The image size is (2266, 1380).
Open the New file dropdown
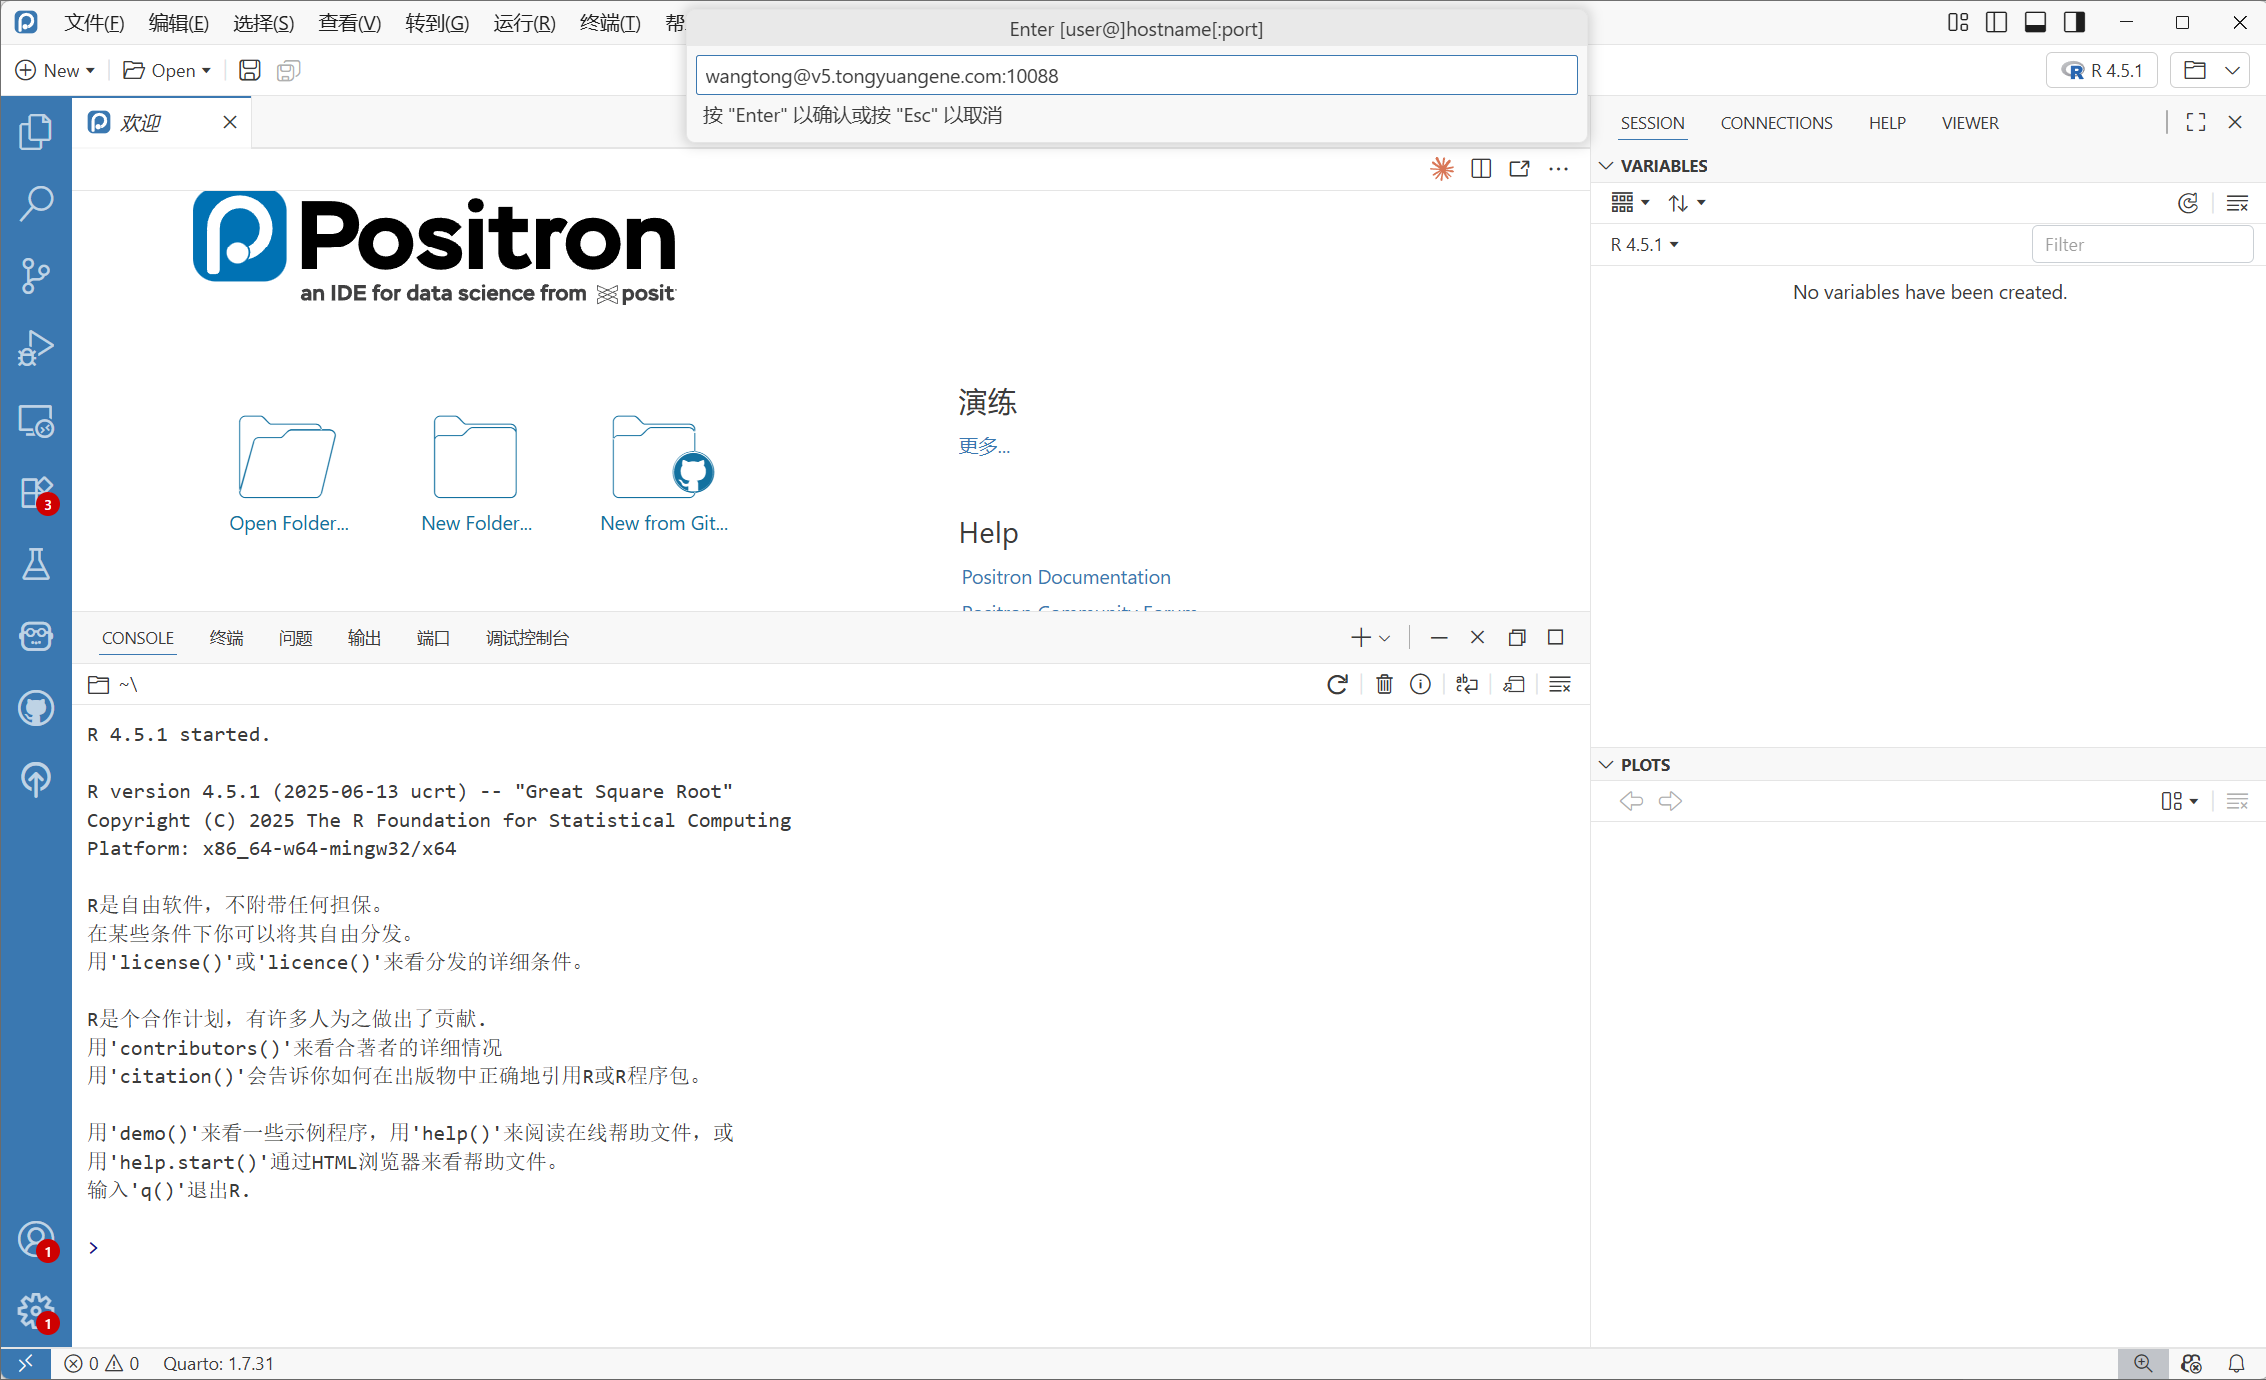pyautogui.click(x=55, y=70)
